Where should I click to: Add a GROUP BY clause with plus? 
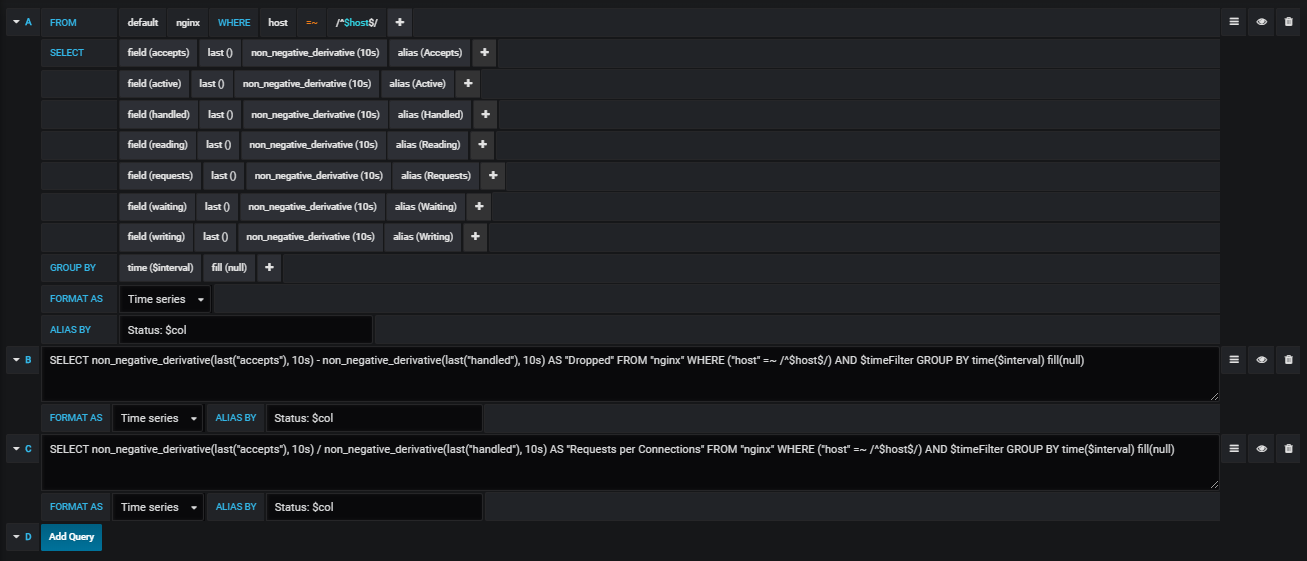click(270, 268)
